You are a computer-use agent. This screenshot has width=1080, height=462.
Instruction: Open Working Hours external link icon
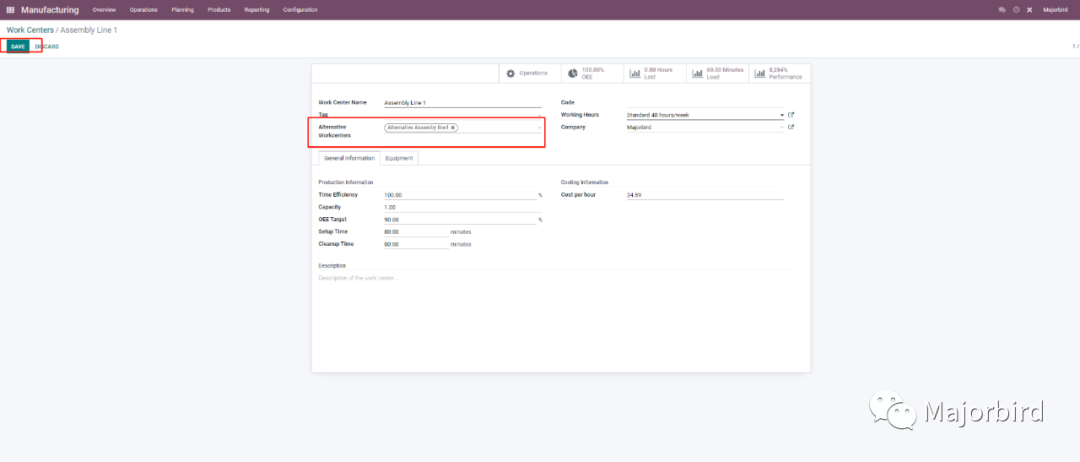pyautogui.click(x=791, y=115)
